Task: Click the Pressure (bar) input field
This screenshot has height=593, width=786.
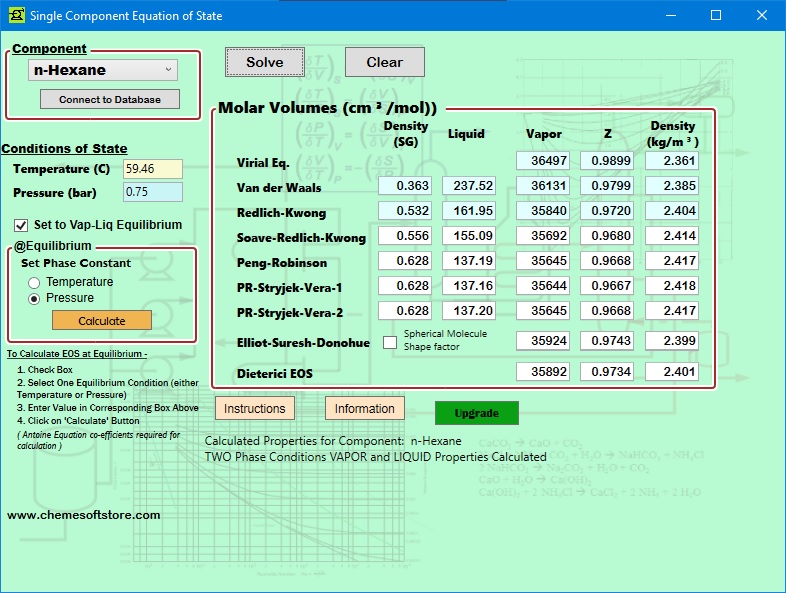Action: pyautogui.click(x=153, y=192)
